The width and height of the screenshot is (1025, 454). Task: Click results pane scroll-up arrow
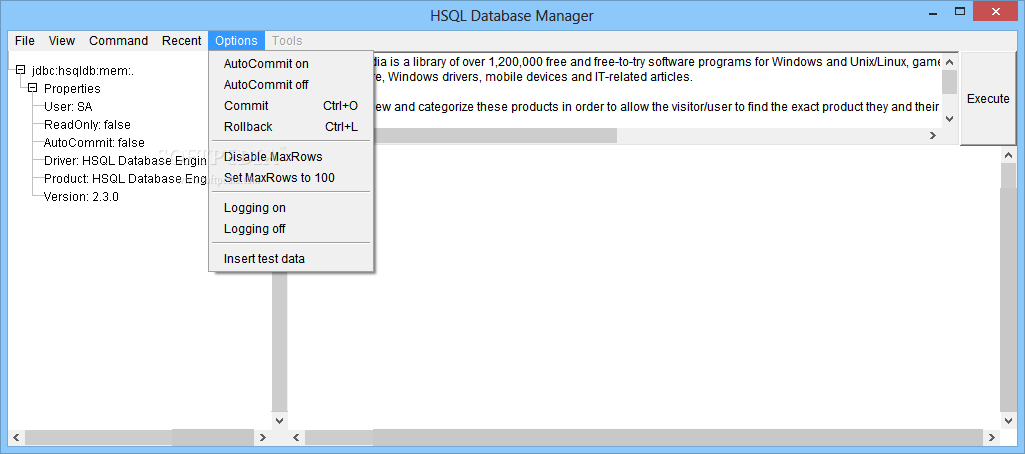[x=1009, y=155]
